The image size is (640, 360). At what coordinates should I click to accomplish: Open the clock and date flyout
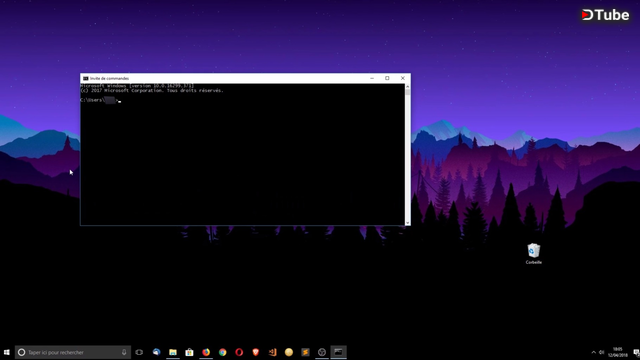coord(618,352)
